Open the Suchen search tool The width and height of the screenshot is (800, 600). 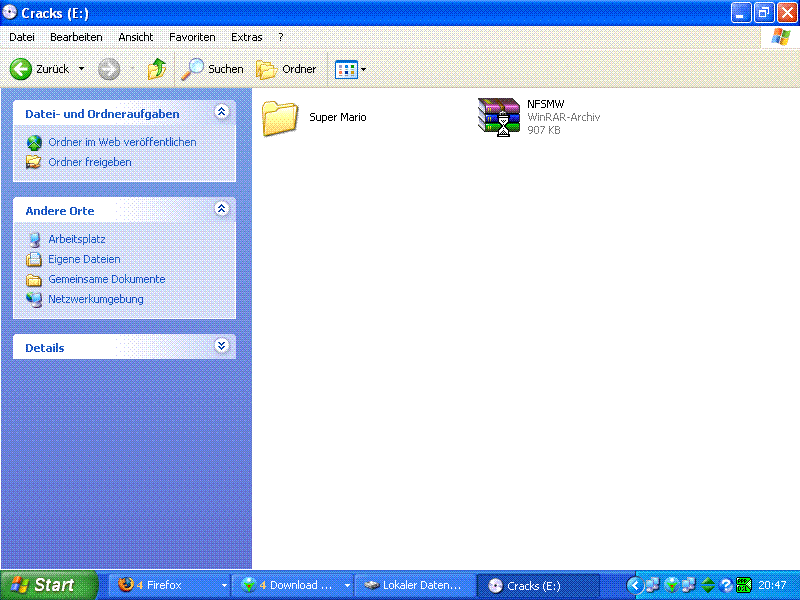(212, 69)
